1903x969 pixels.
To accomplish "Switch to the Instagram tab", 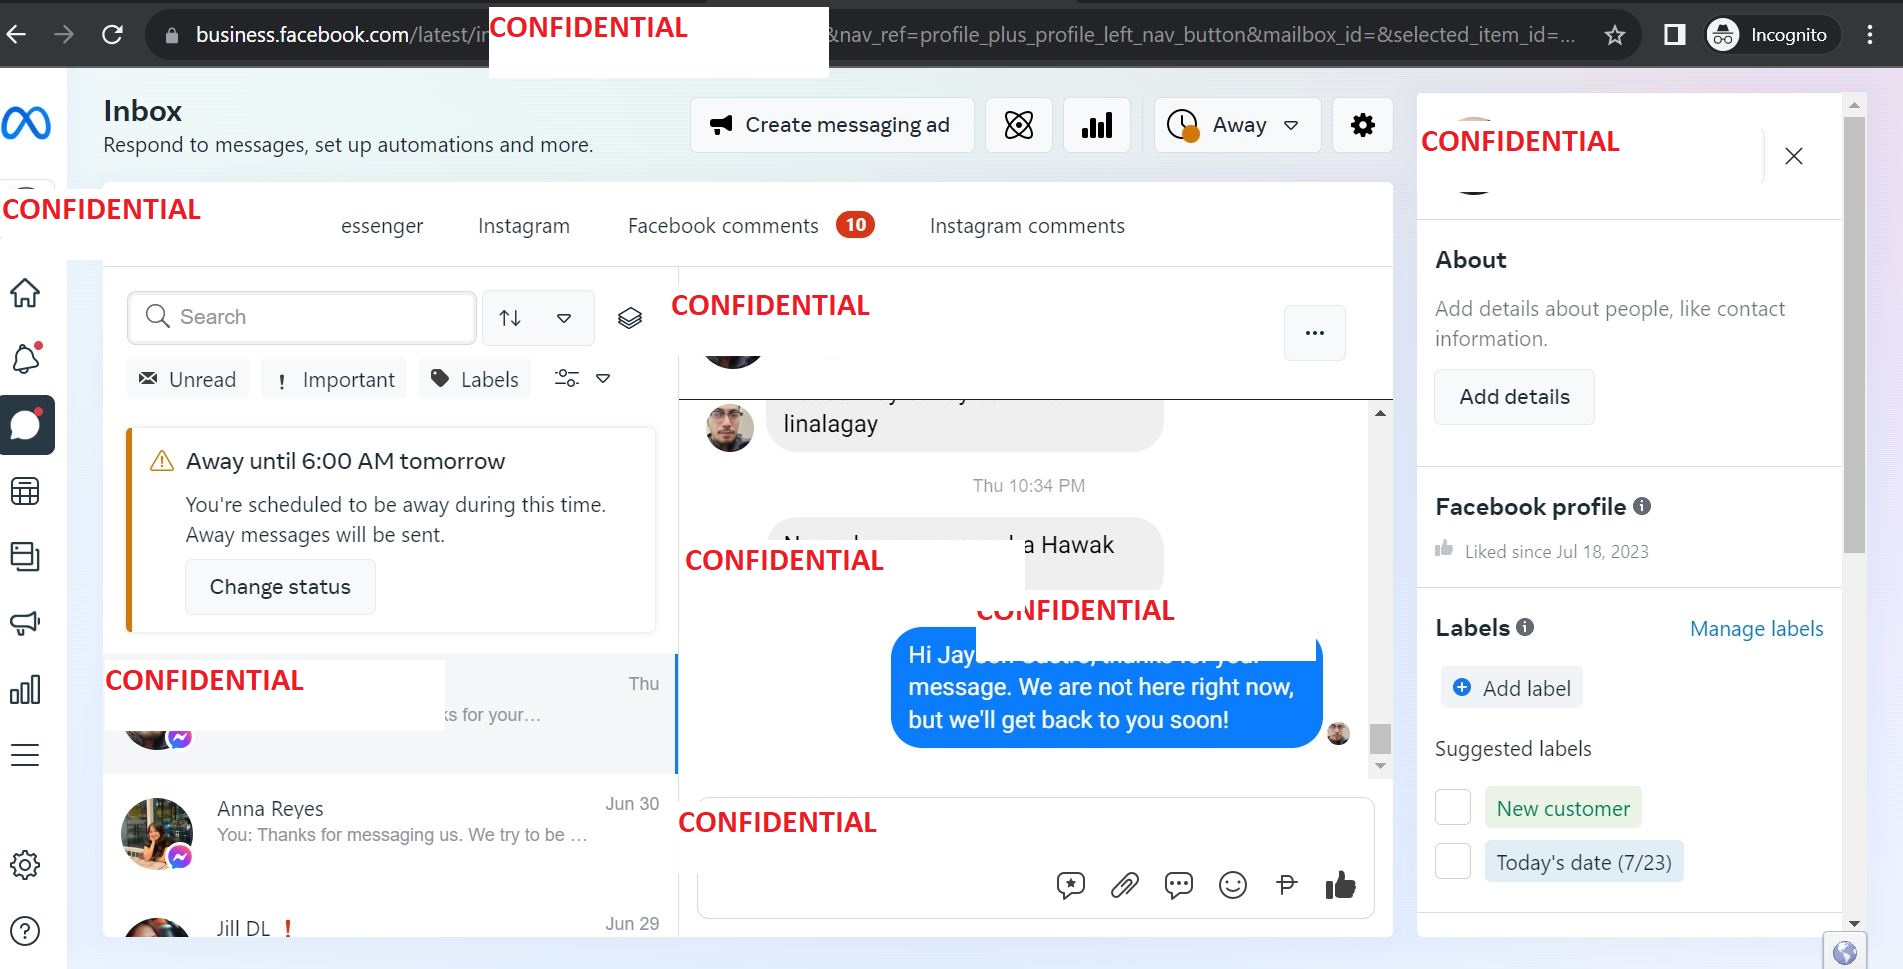I will click(x=524, y=226).
